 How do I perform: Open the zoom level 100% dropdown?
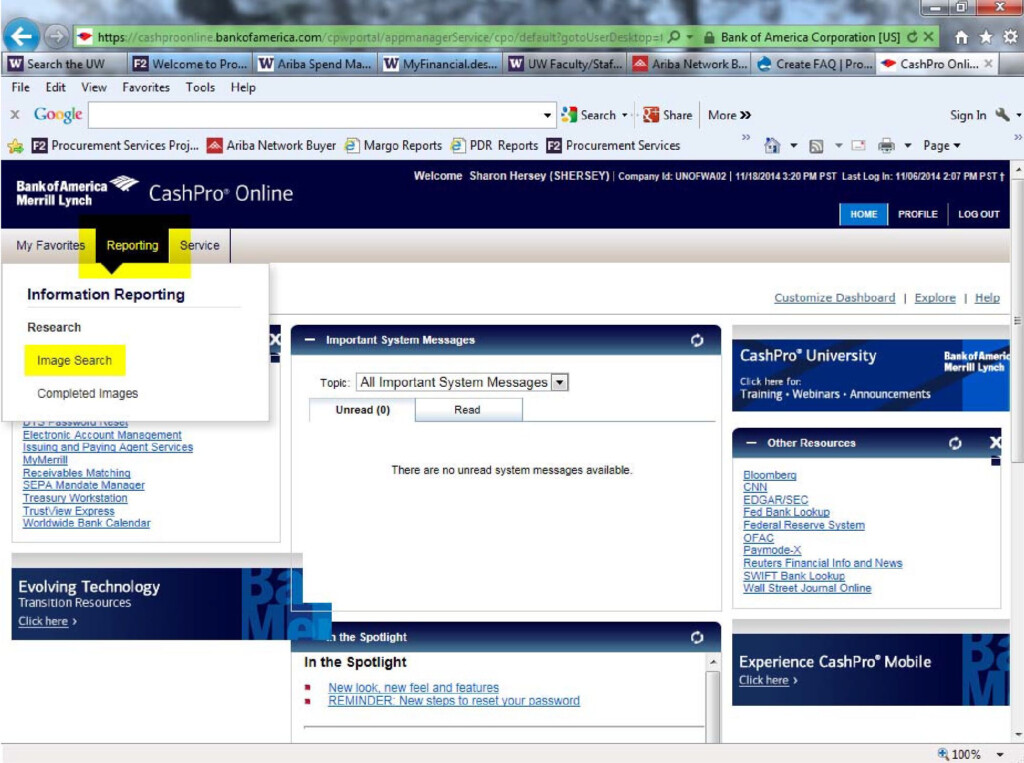pos(1000,755)
